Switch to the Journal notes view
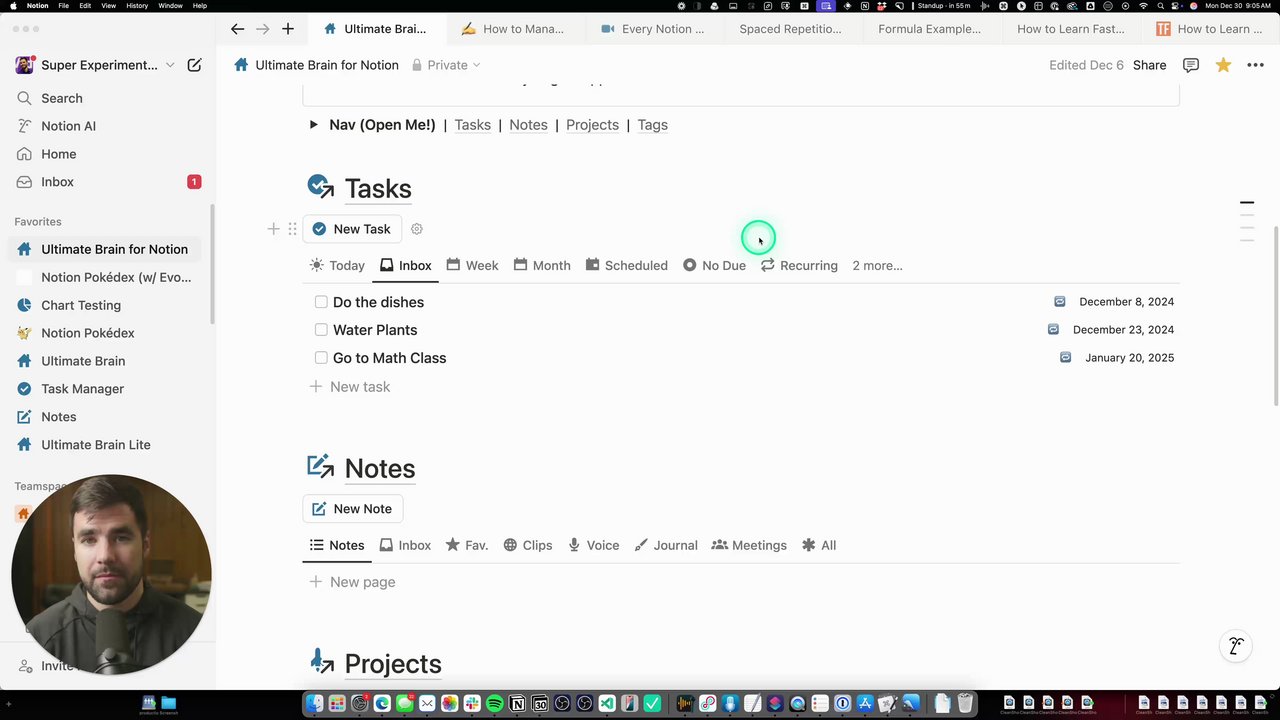 pos(666,545)
